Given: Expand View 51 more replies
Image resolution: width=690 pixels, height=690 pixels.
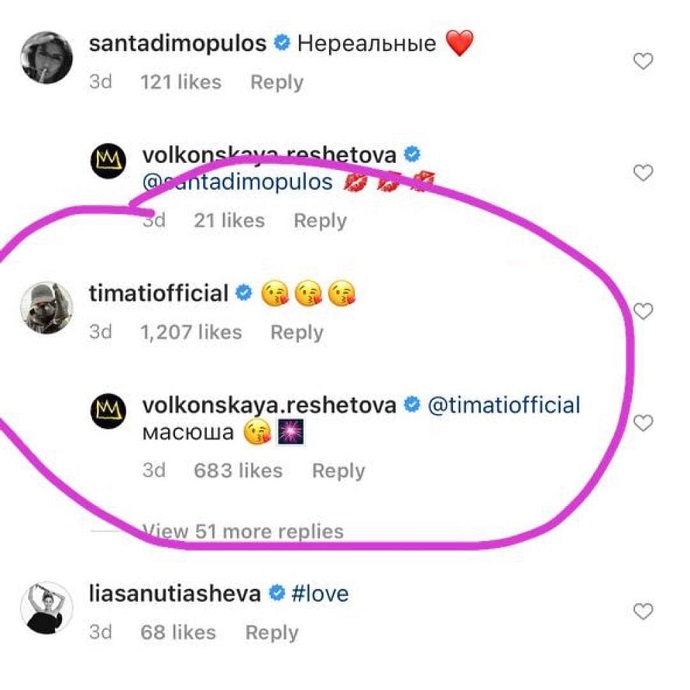Looking at the screenshot, I should click(243, 531).
